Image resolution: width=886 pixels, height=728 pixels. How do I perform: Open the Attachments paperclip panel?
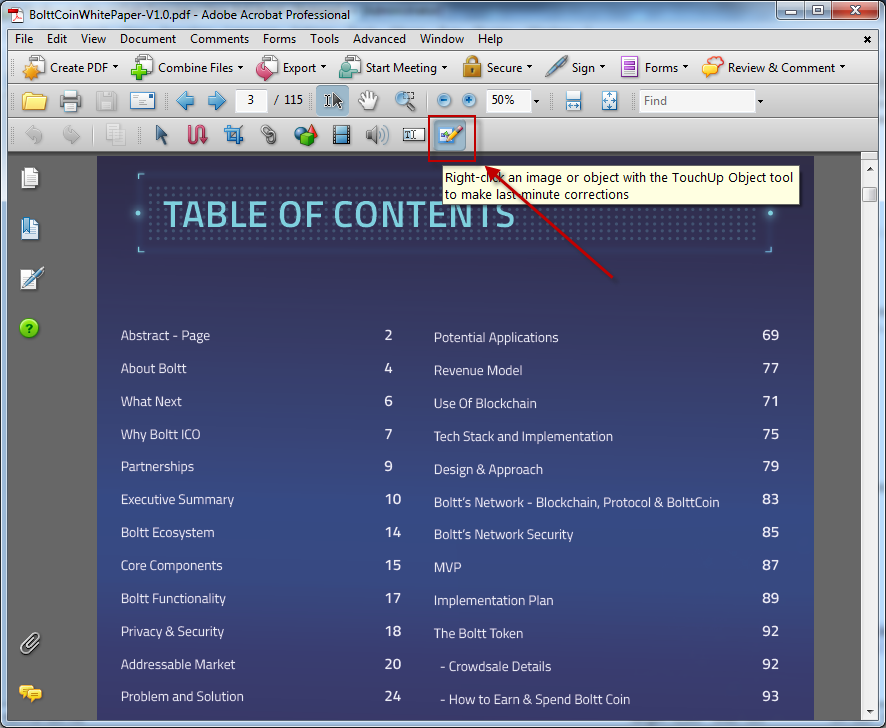[x=30, y=643]
